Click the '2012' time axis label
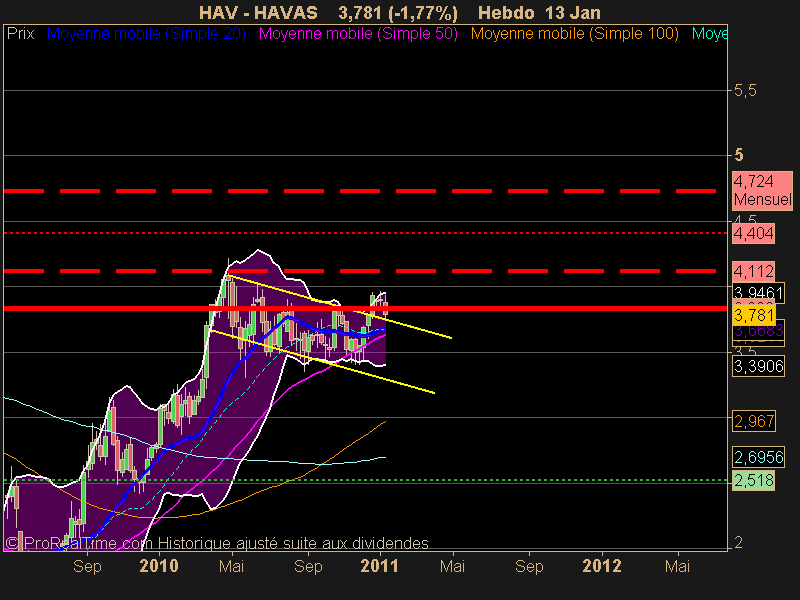The height and width of the screenshot is (600, 800). click(602, 566)
